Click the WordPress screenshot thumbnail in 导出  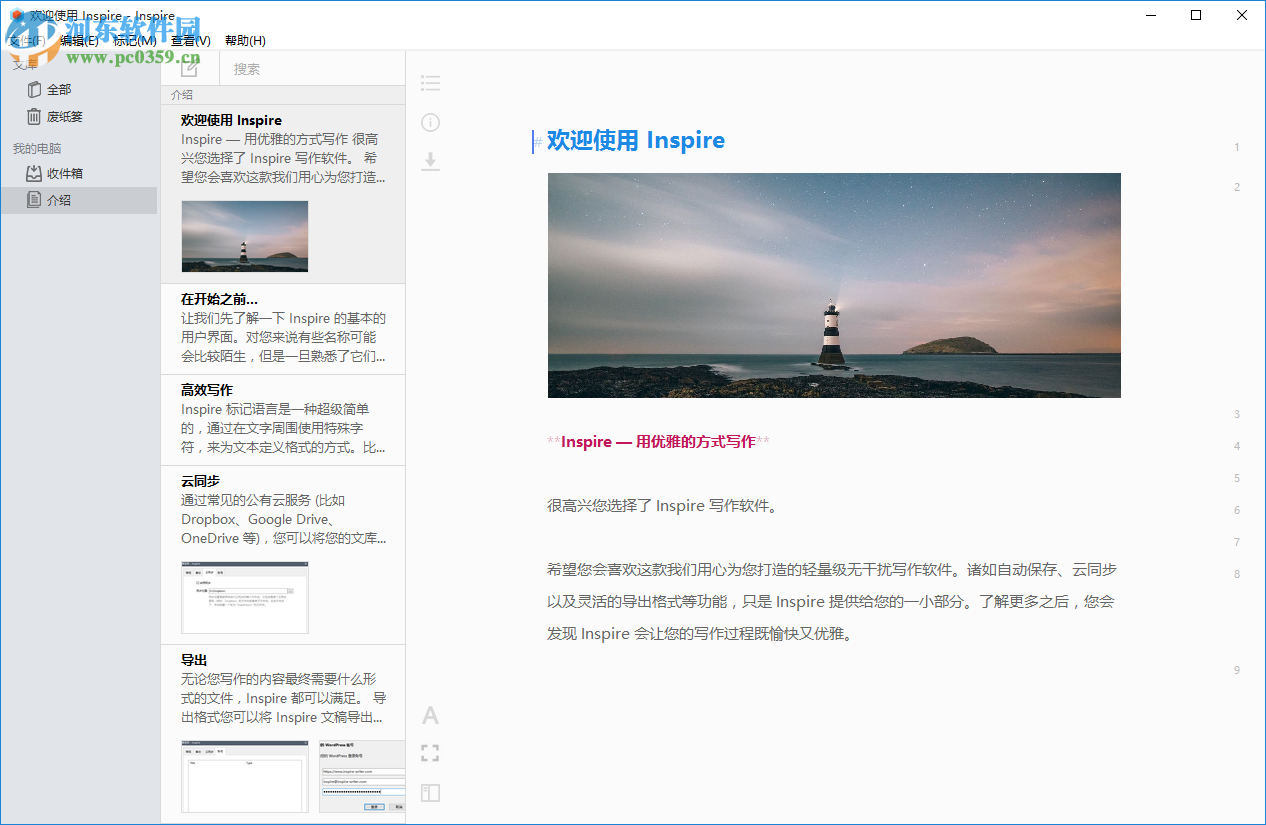(x=362, y=776)
